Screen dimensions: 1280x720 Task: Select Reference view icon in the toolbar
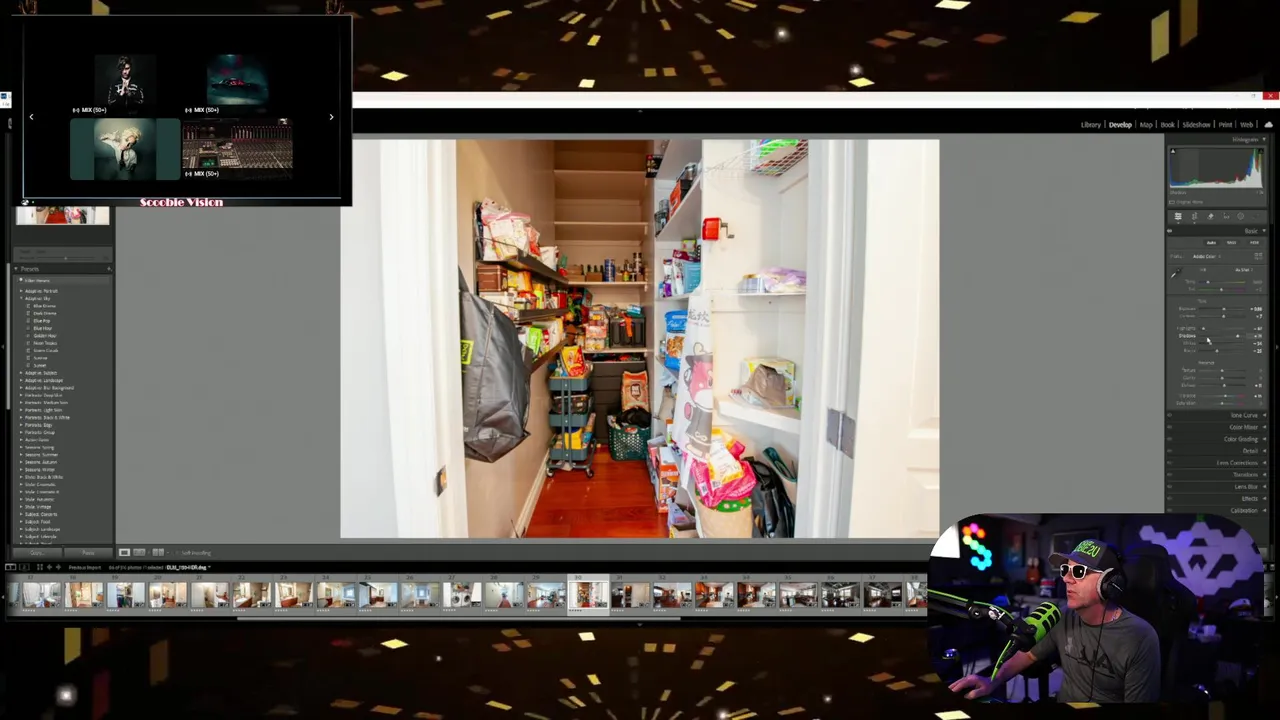point(140,552)
